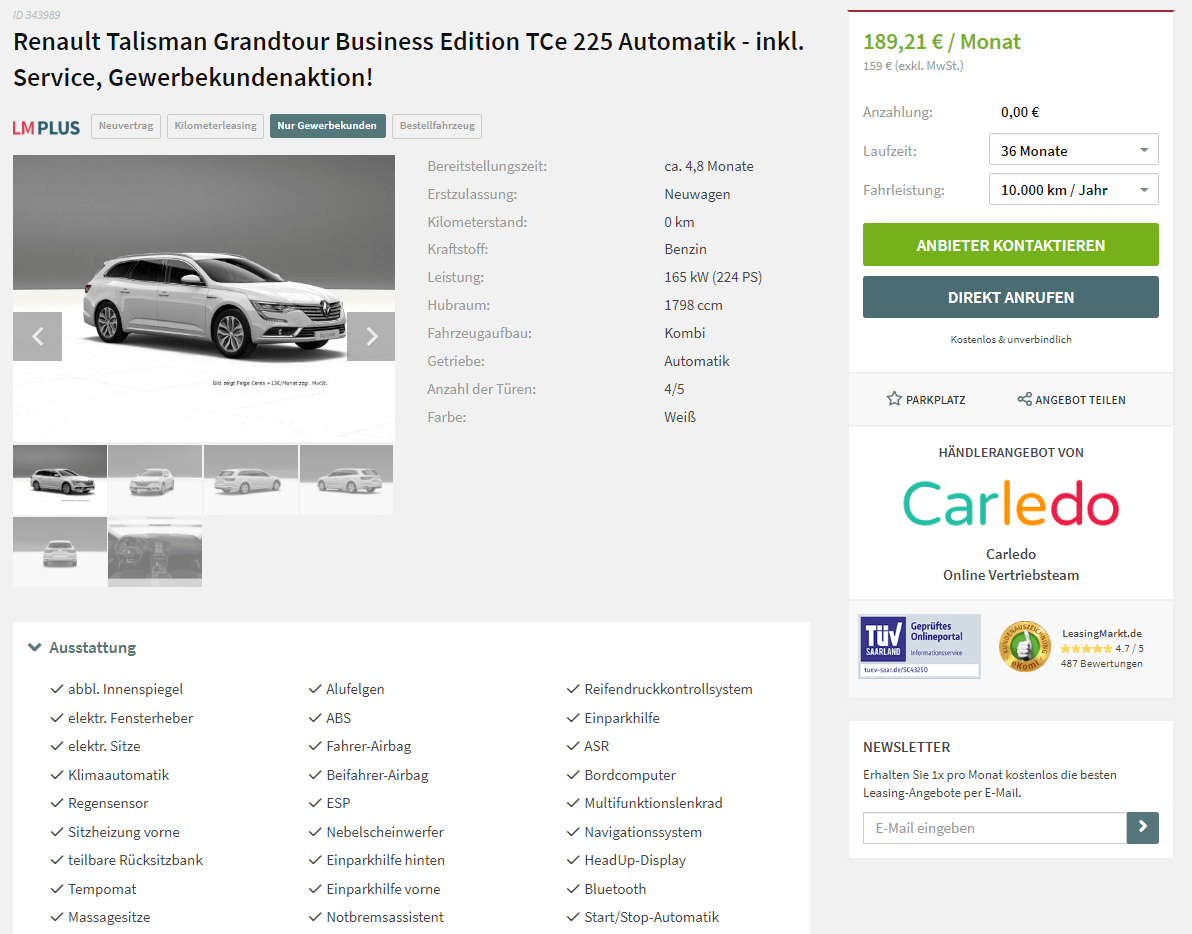The image size is (1192, 934).
Task: Click the Klimaautomatik equipment item
Action: tap(119, 775)
